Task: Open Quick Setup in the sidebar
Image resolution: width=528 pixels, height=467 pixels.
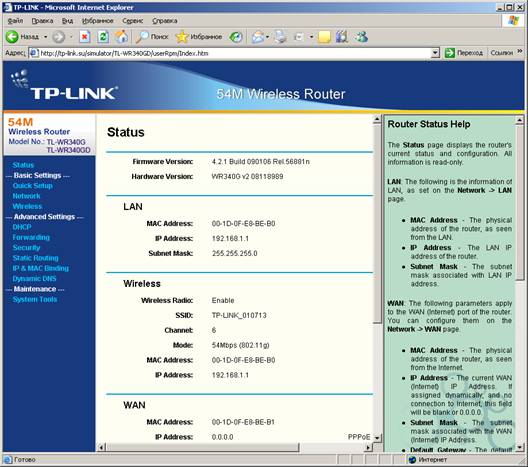Action: point(33,186)
